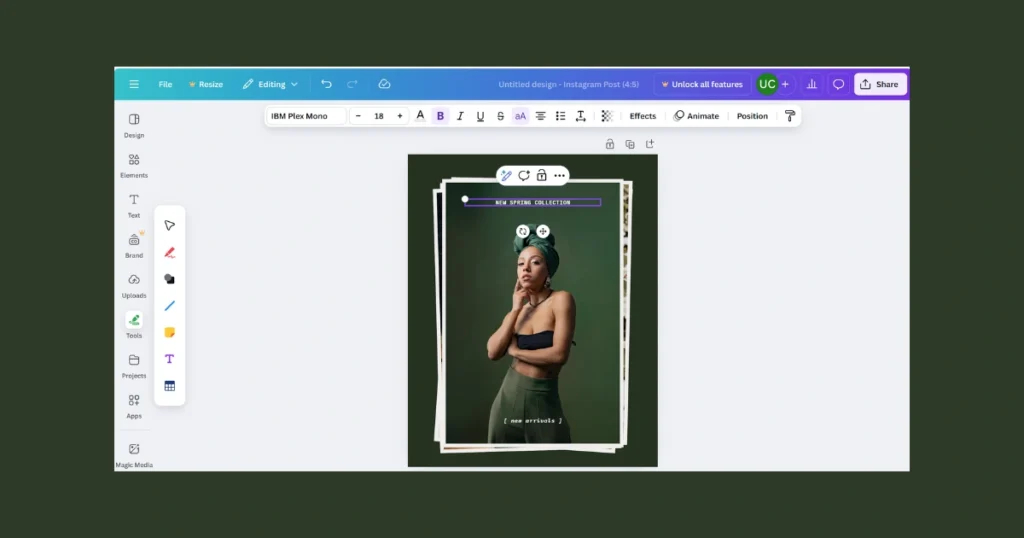
Task: Click the undo arrow
Action: 326,84
